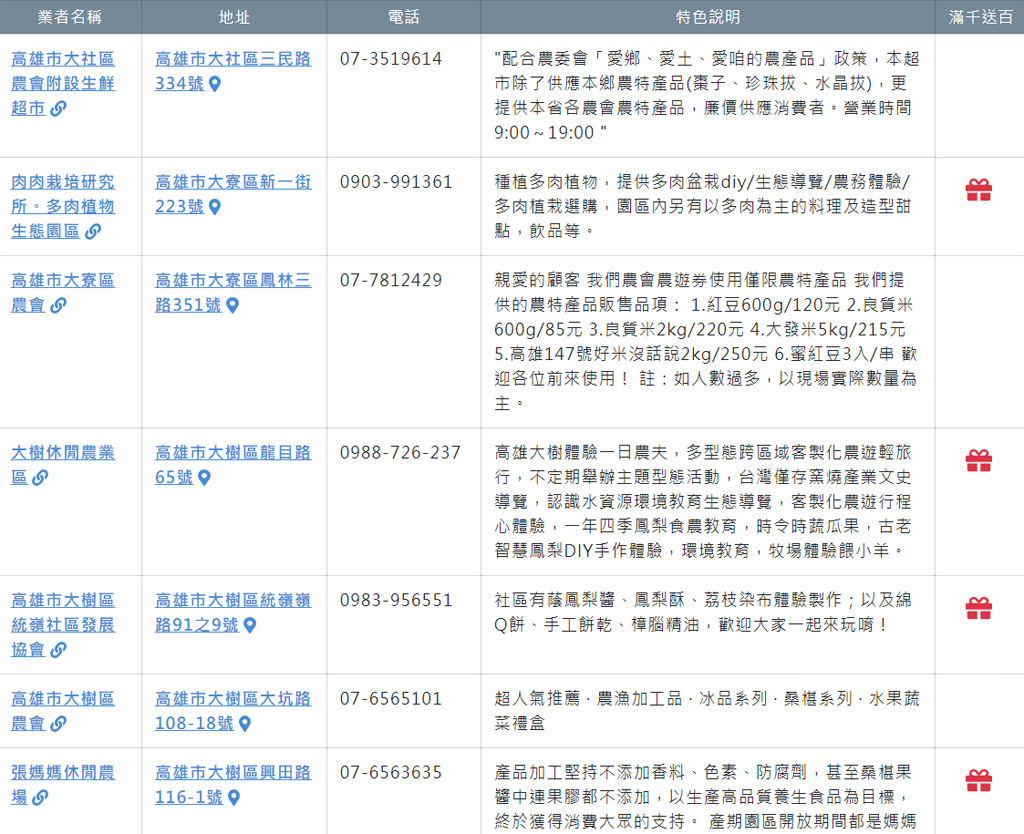This screenshot has height=834, width=1024.
Task: Open 肉肉栽培研究所 多肉植物生態園區 vendor link
Action: 62,206
